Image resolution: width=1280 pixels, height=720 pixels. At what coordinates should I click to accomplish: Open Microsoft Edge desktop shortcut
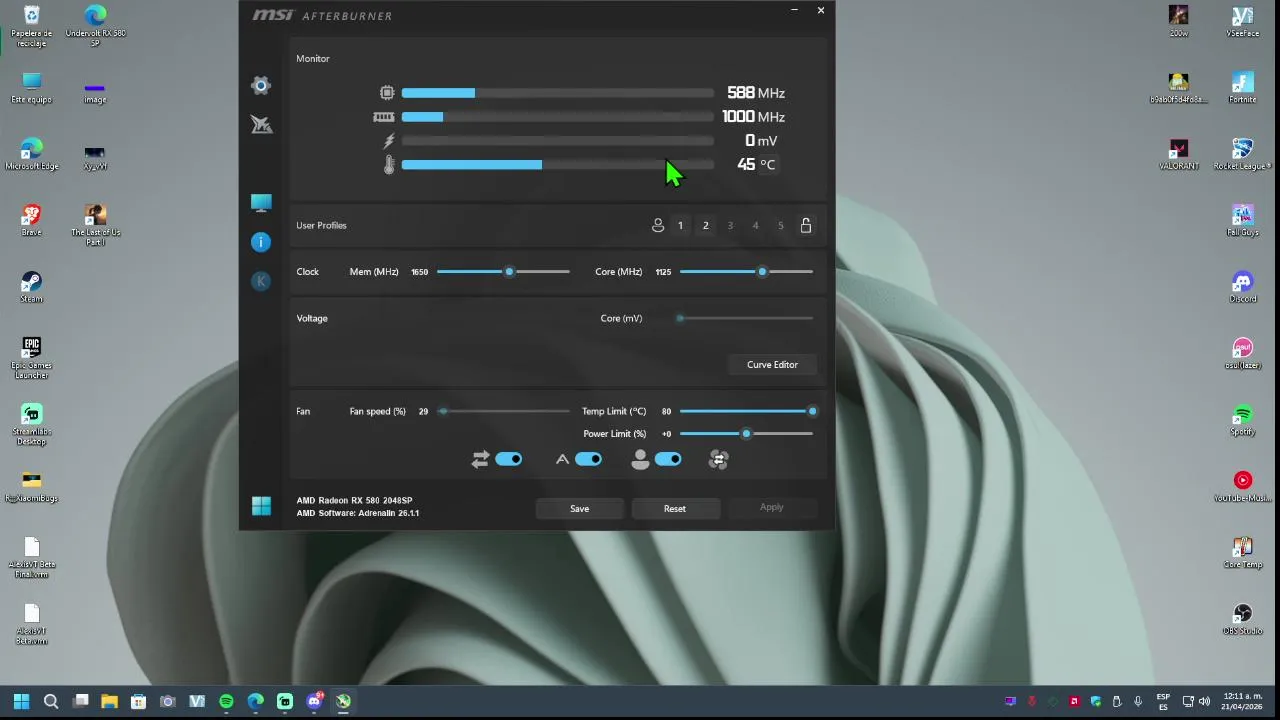(x=31, y=154)
